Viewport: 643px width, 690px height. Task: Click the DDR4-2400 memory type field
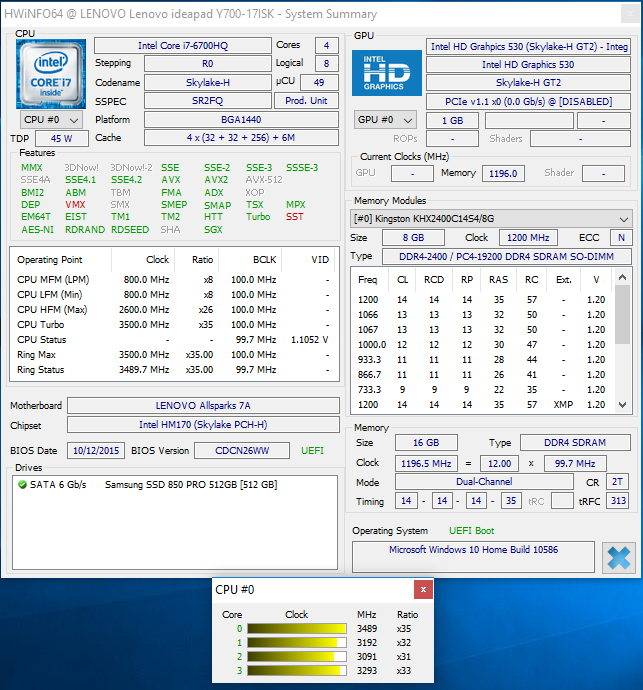507,257
